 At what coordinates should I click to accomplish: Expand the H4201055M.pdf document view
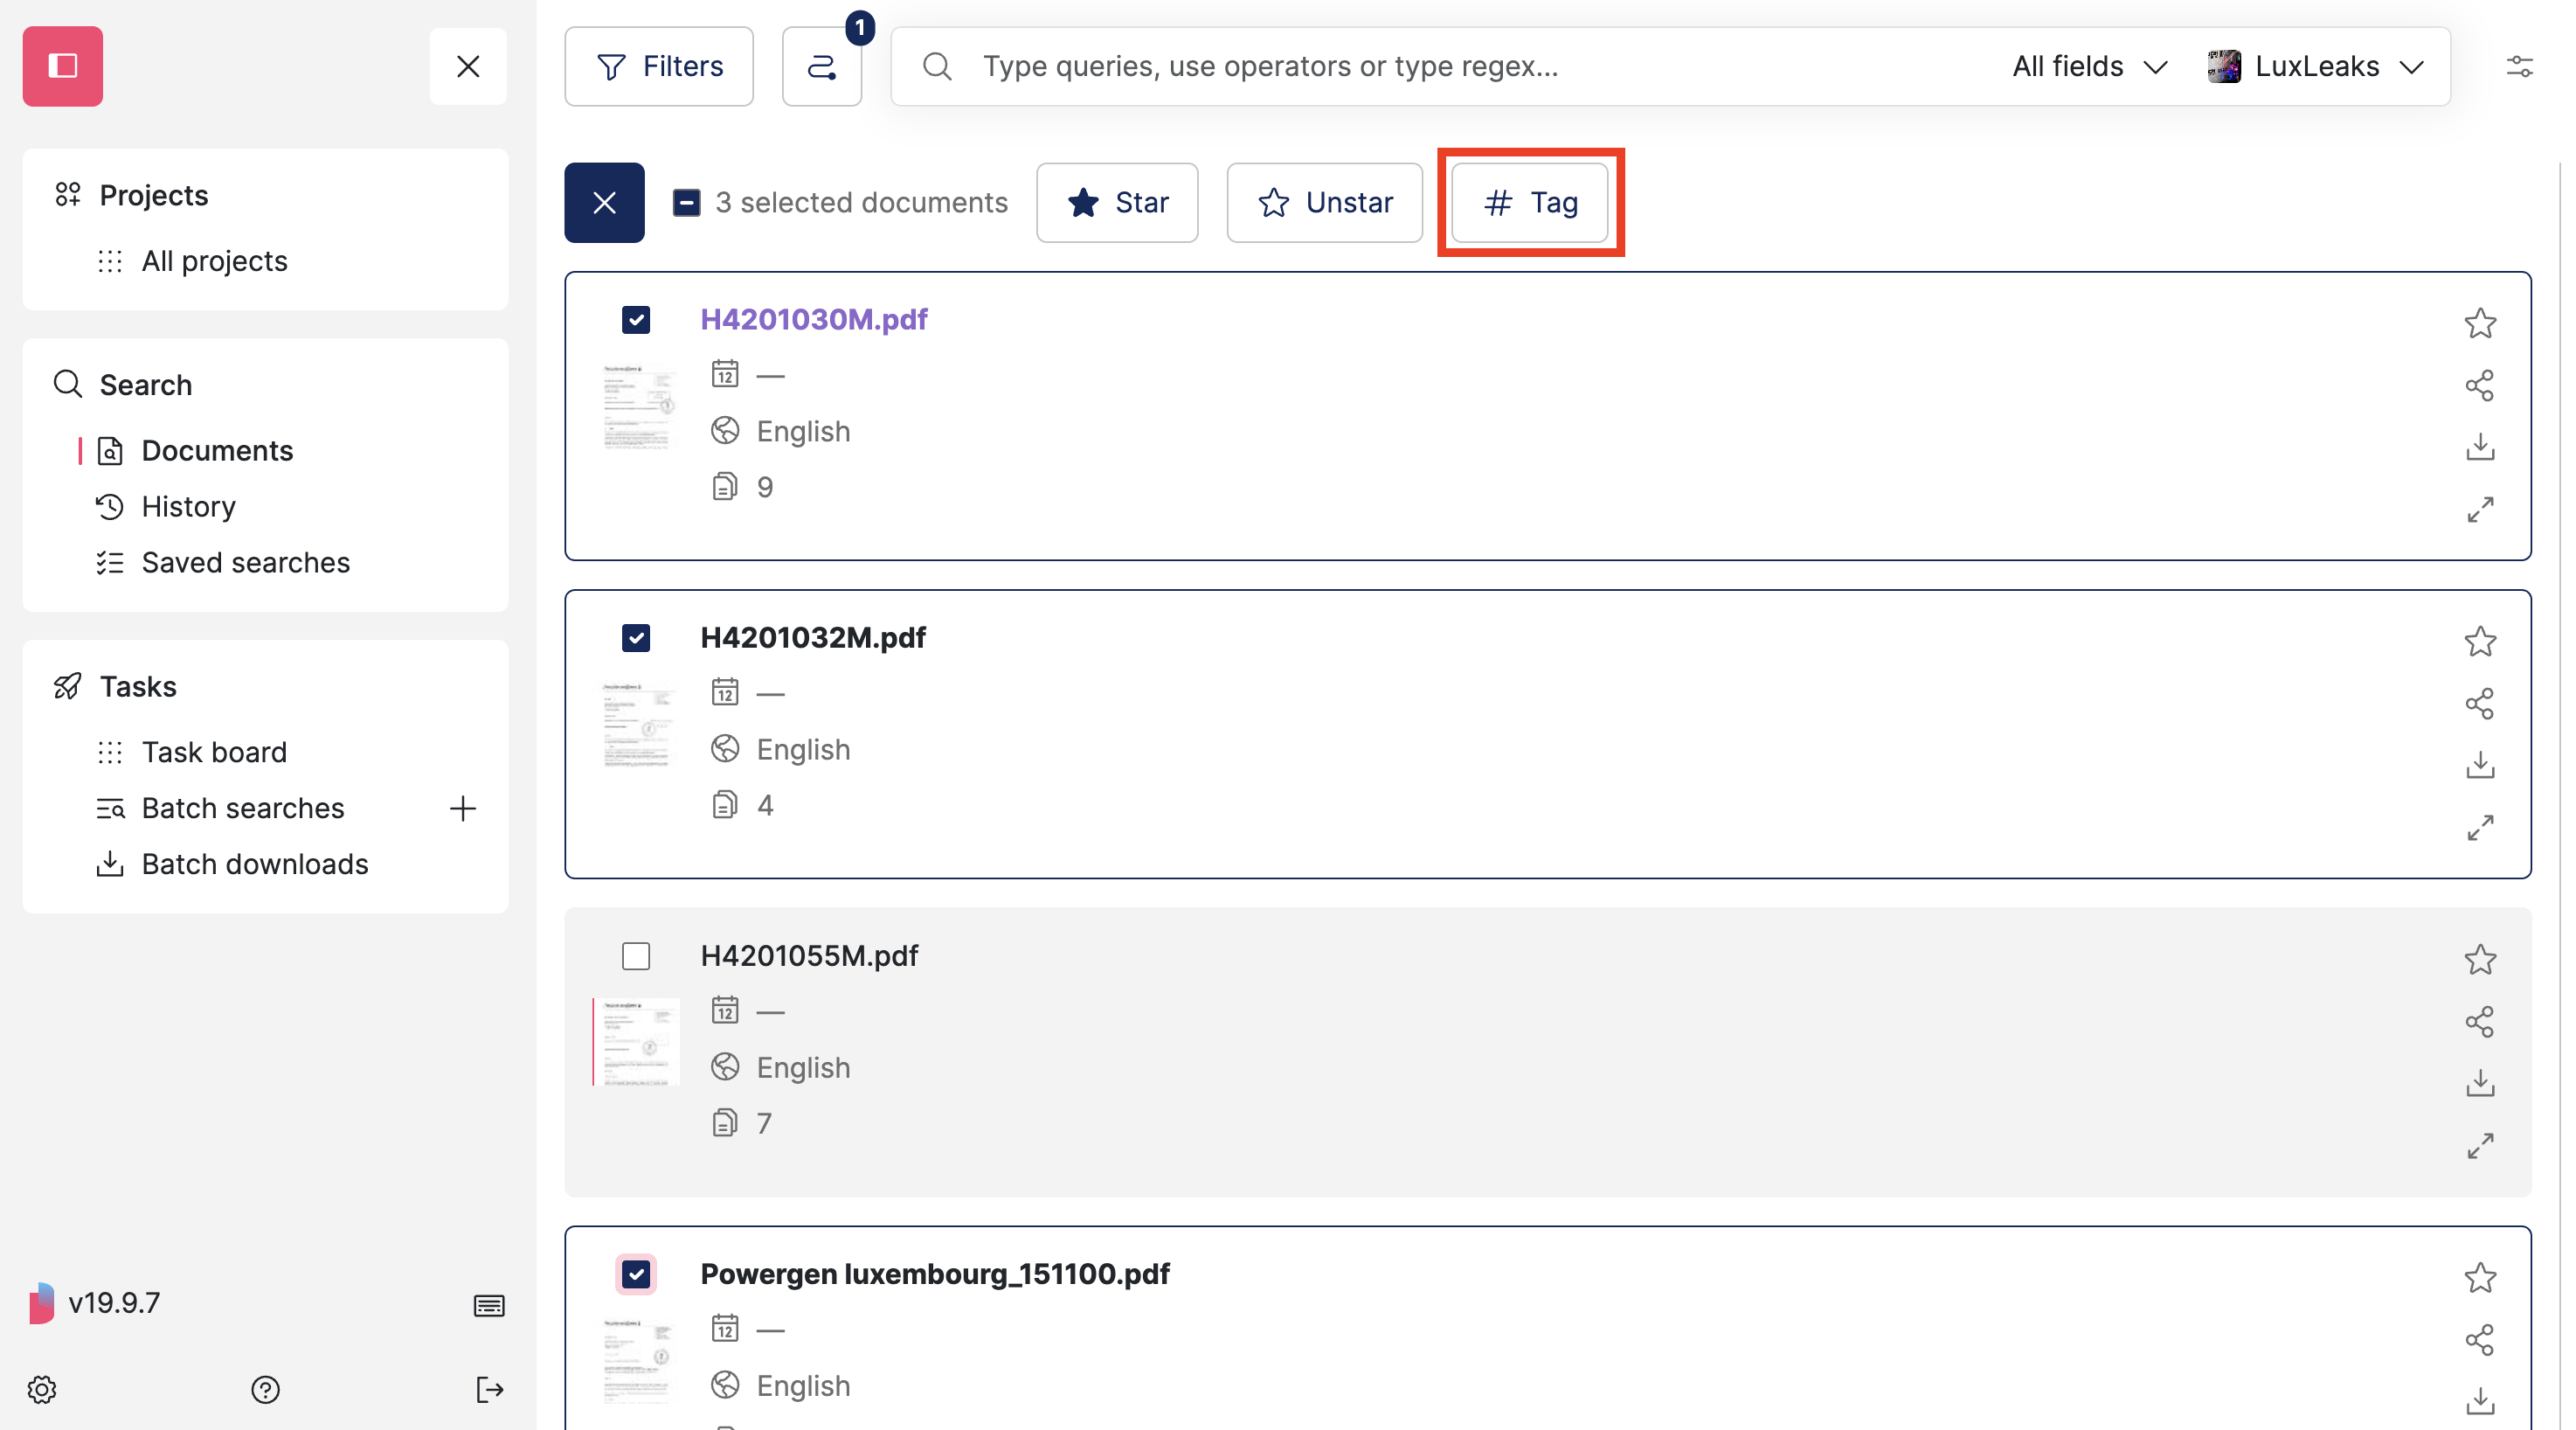(x=2480, y=1145)
